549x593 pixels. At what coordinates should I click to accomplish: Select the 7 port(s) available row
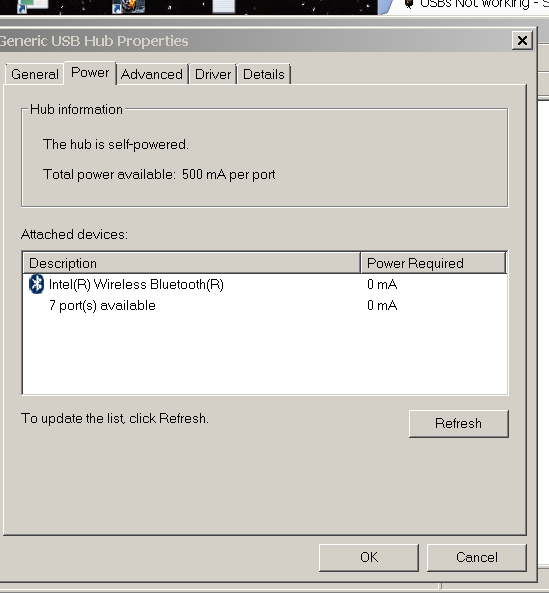coord(265,305)
